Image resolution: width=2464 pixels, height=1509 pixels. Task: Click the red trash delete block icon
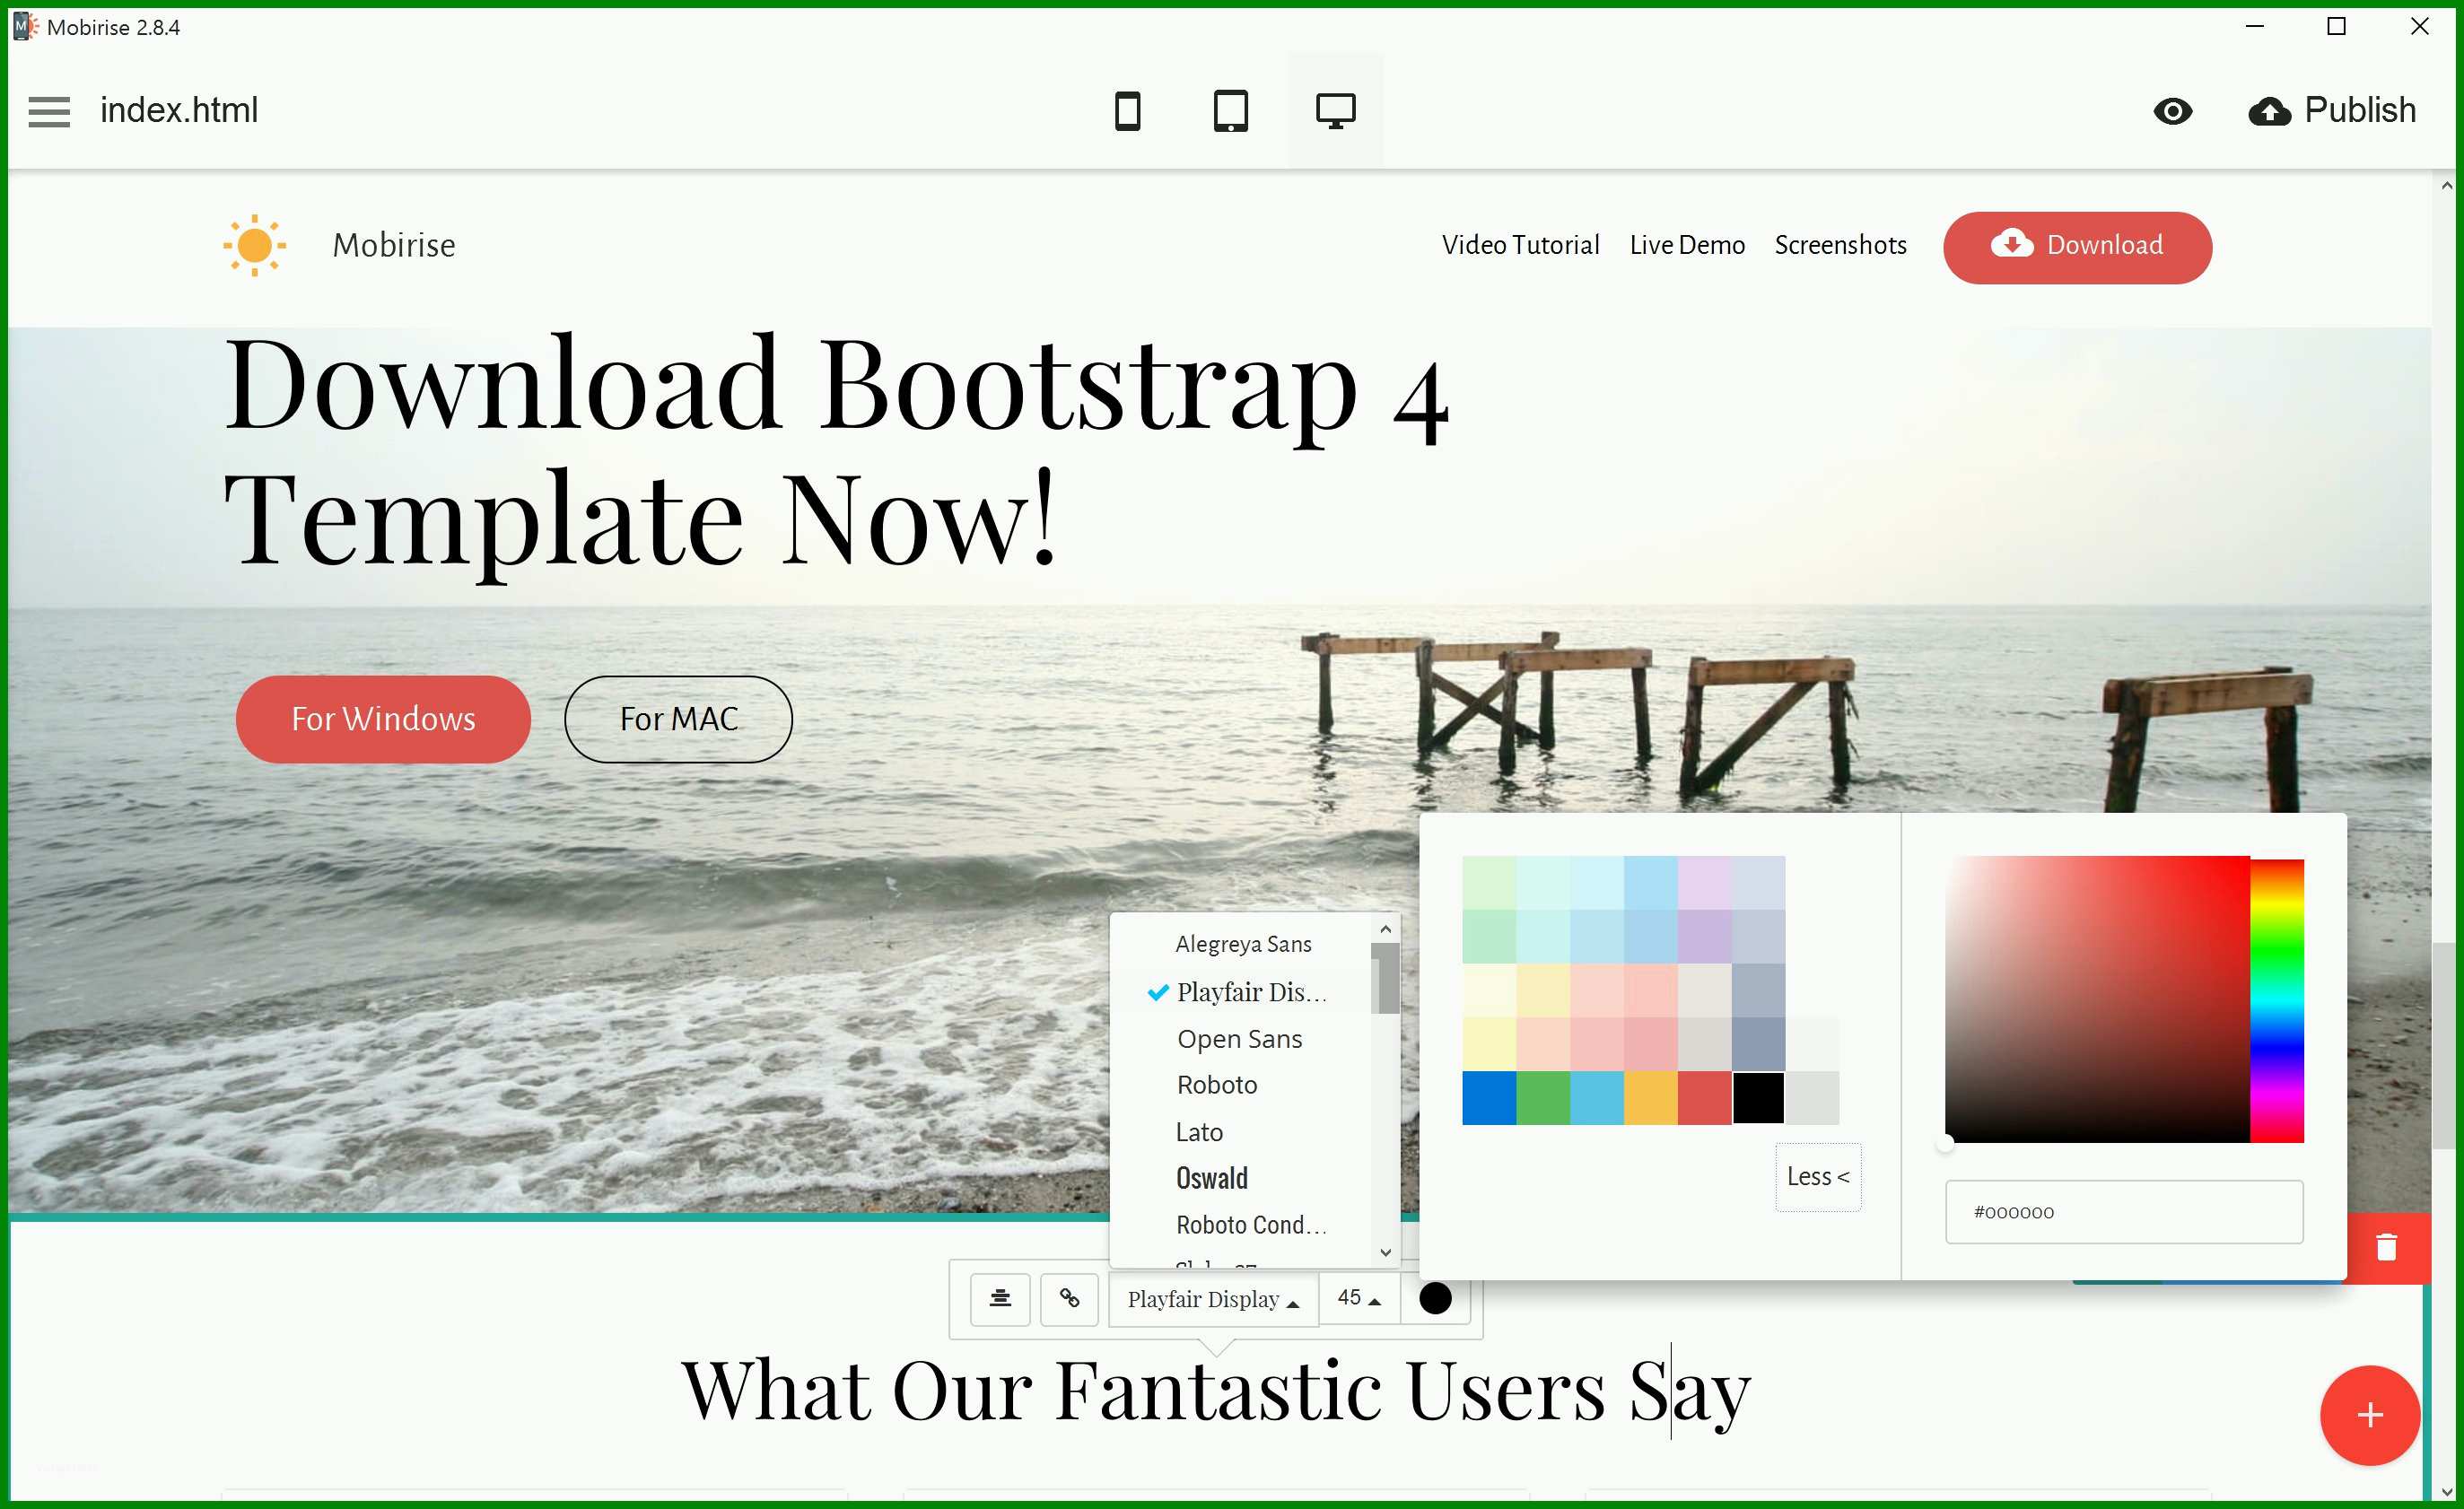[2387, 1247]
